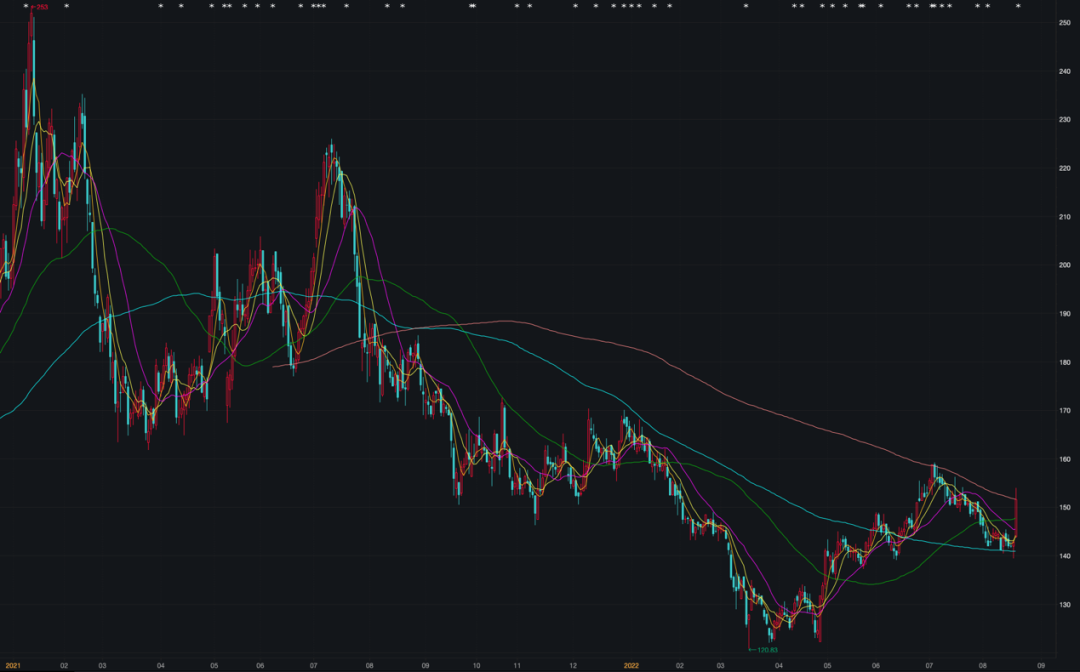This screenshot has height=672, width=1080.
Task: Click the left starting point of salmon average line
Action: click(274, 366)
